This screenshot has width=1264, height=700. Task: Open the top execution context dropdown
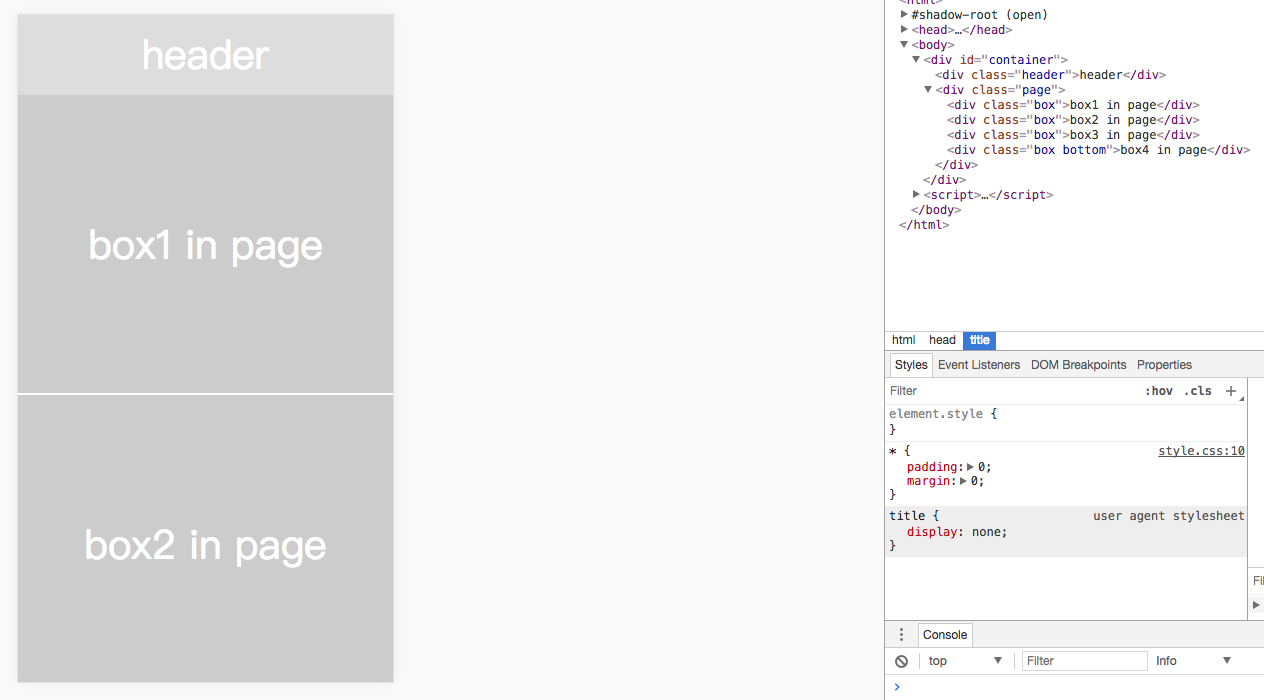[x=965, y=661]
